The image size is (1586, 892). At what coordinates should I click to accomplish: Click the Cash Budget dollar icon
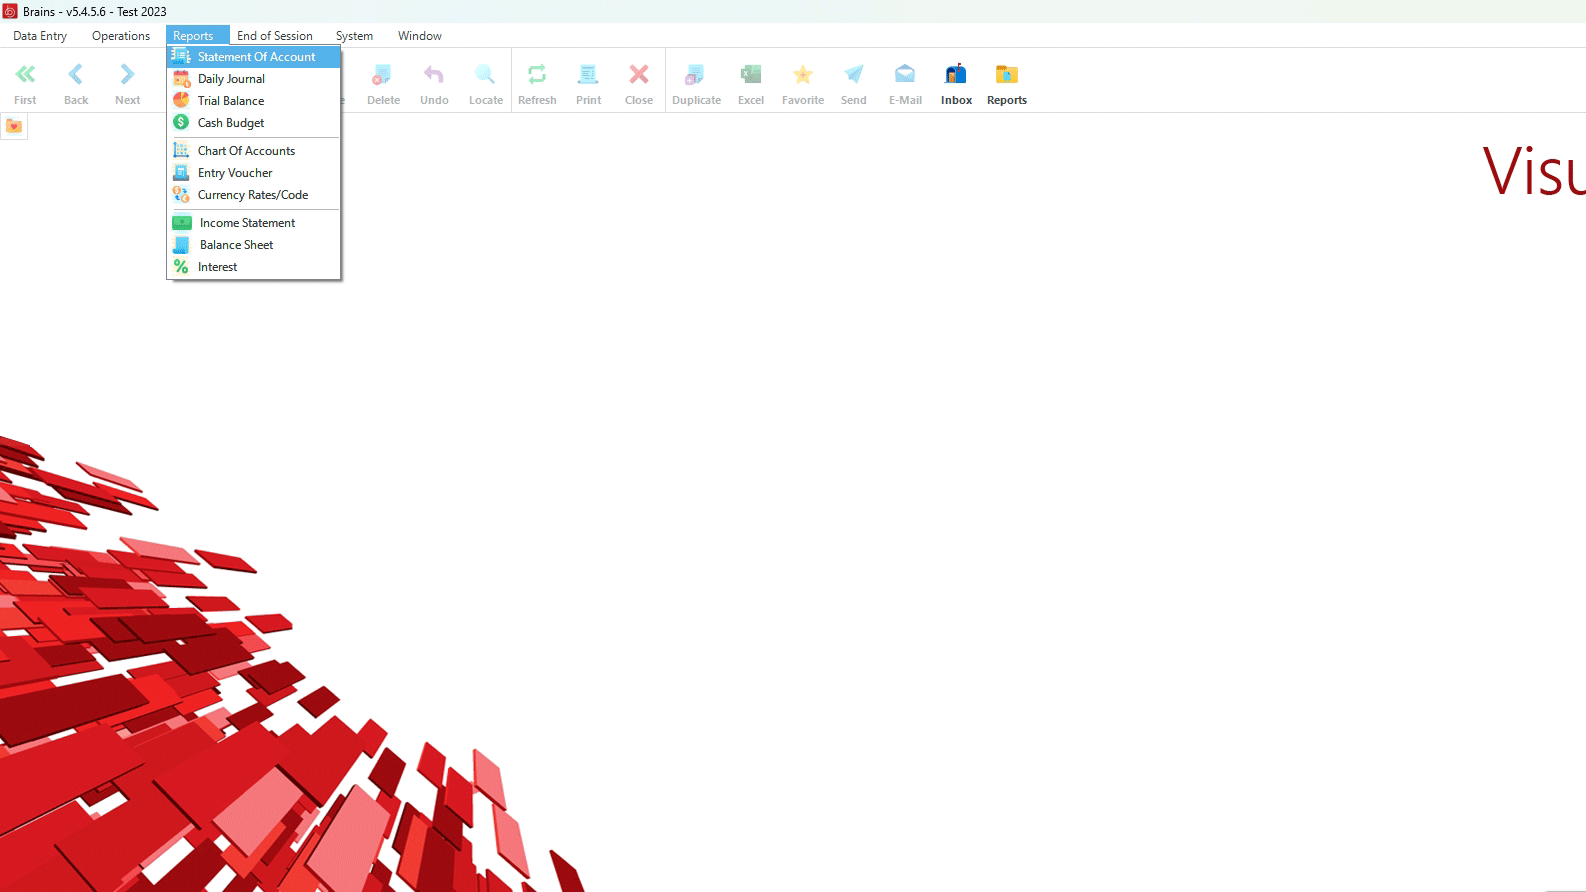point(181,122)
